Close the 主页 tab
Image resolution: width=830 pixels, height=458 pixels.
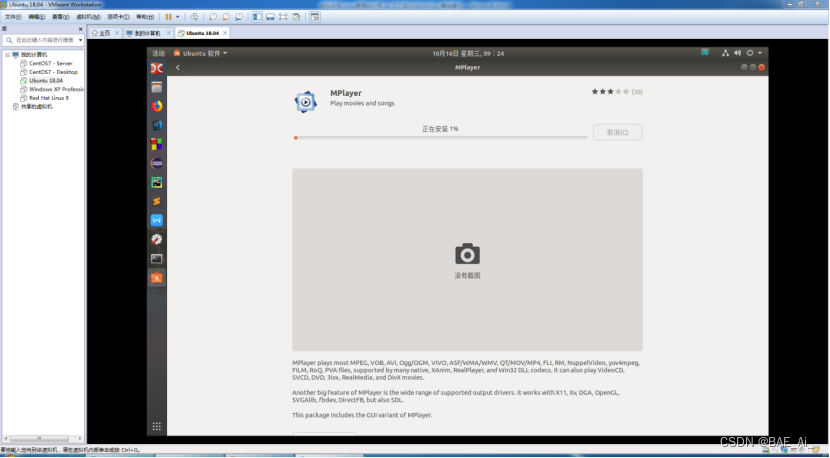117,33
